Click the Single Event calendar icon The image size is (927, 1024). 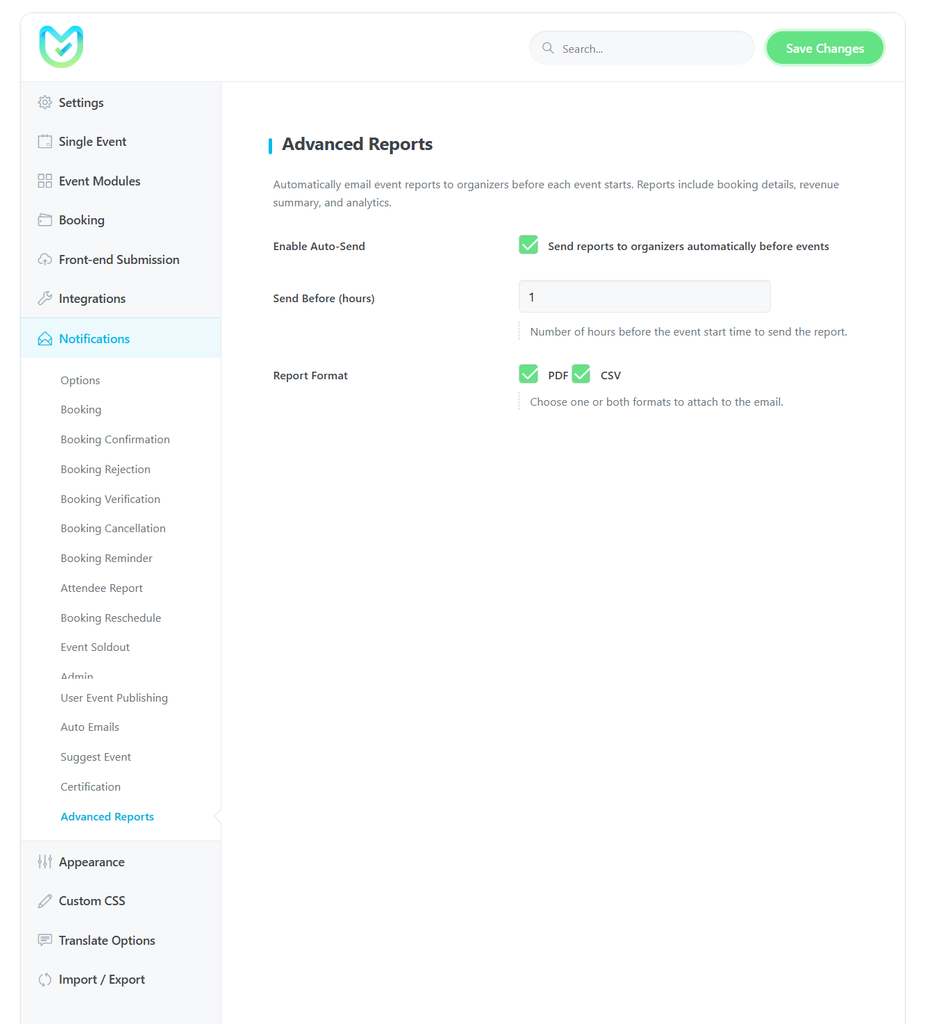[44, 142]
